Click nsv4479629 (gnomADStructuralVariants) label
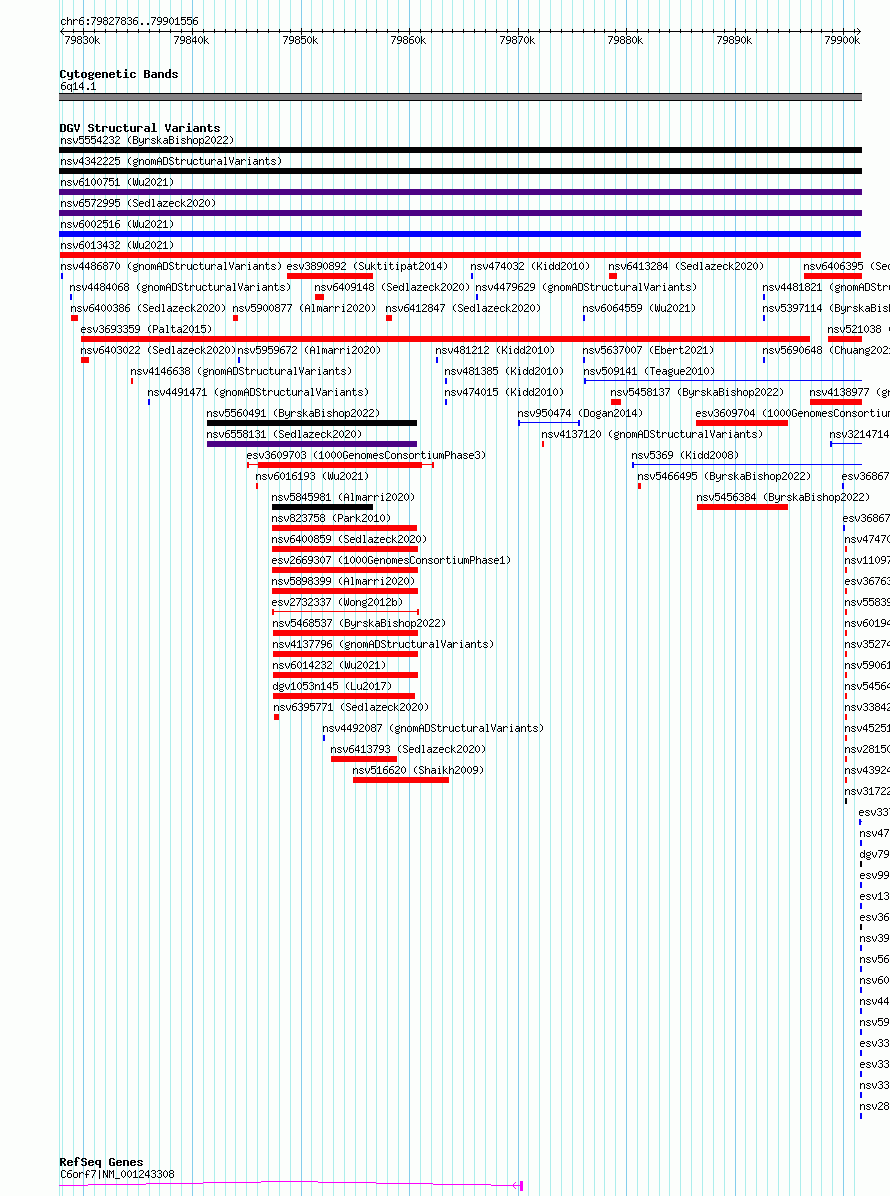890x1196 pixels. [586, 287]
